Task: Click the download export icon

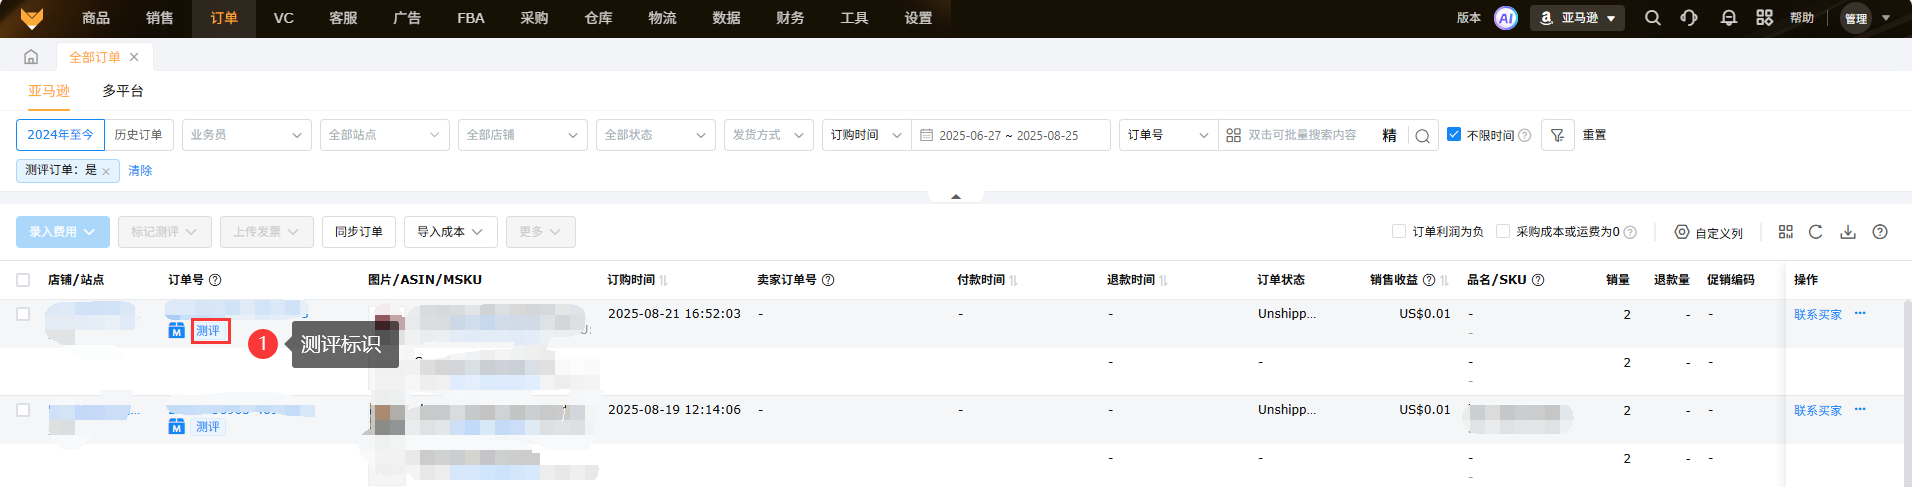Action: (1848, 232)
